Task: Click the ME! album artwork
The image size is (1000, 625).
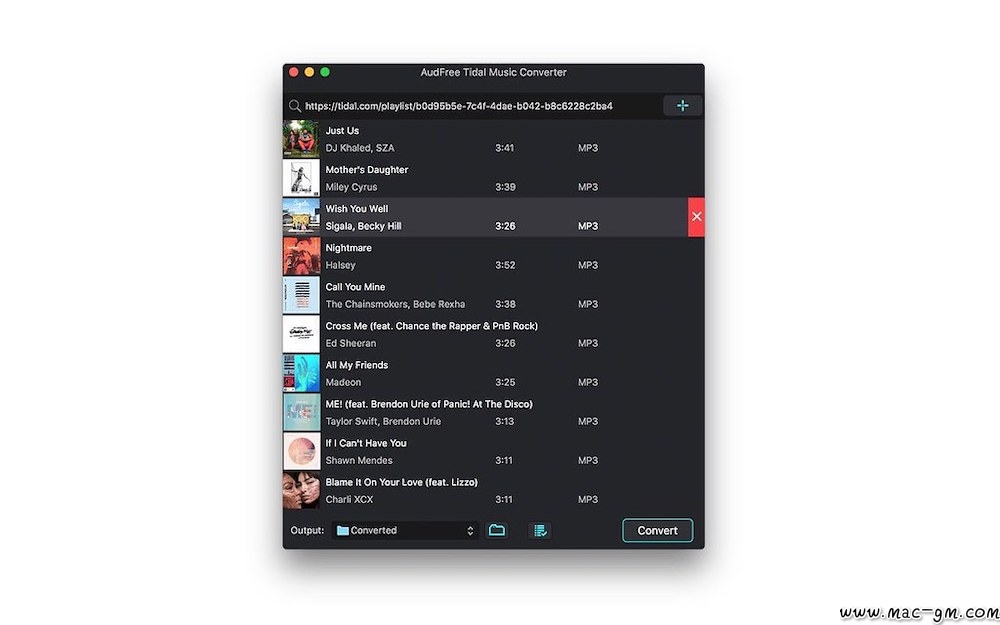Action: click(301, 412)
